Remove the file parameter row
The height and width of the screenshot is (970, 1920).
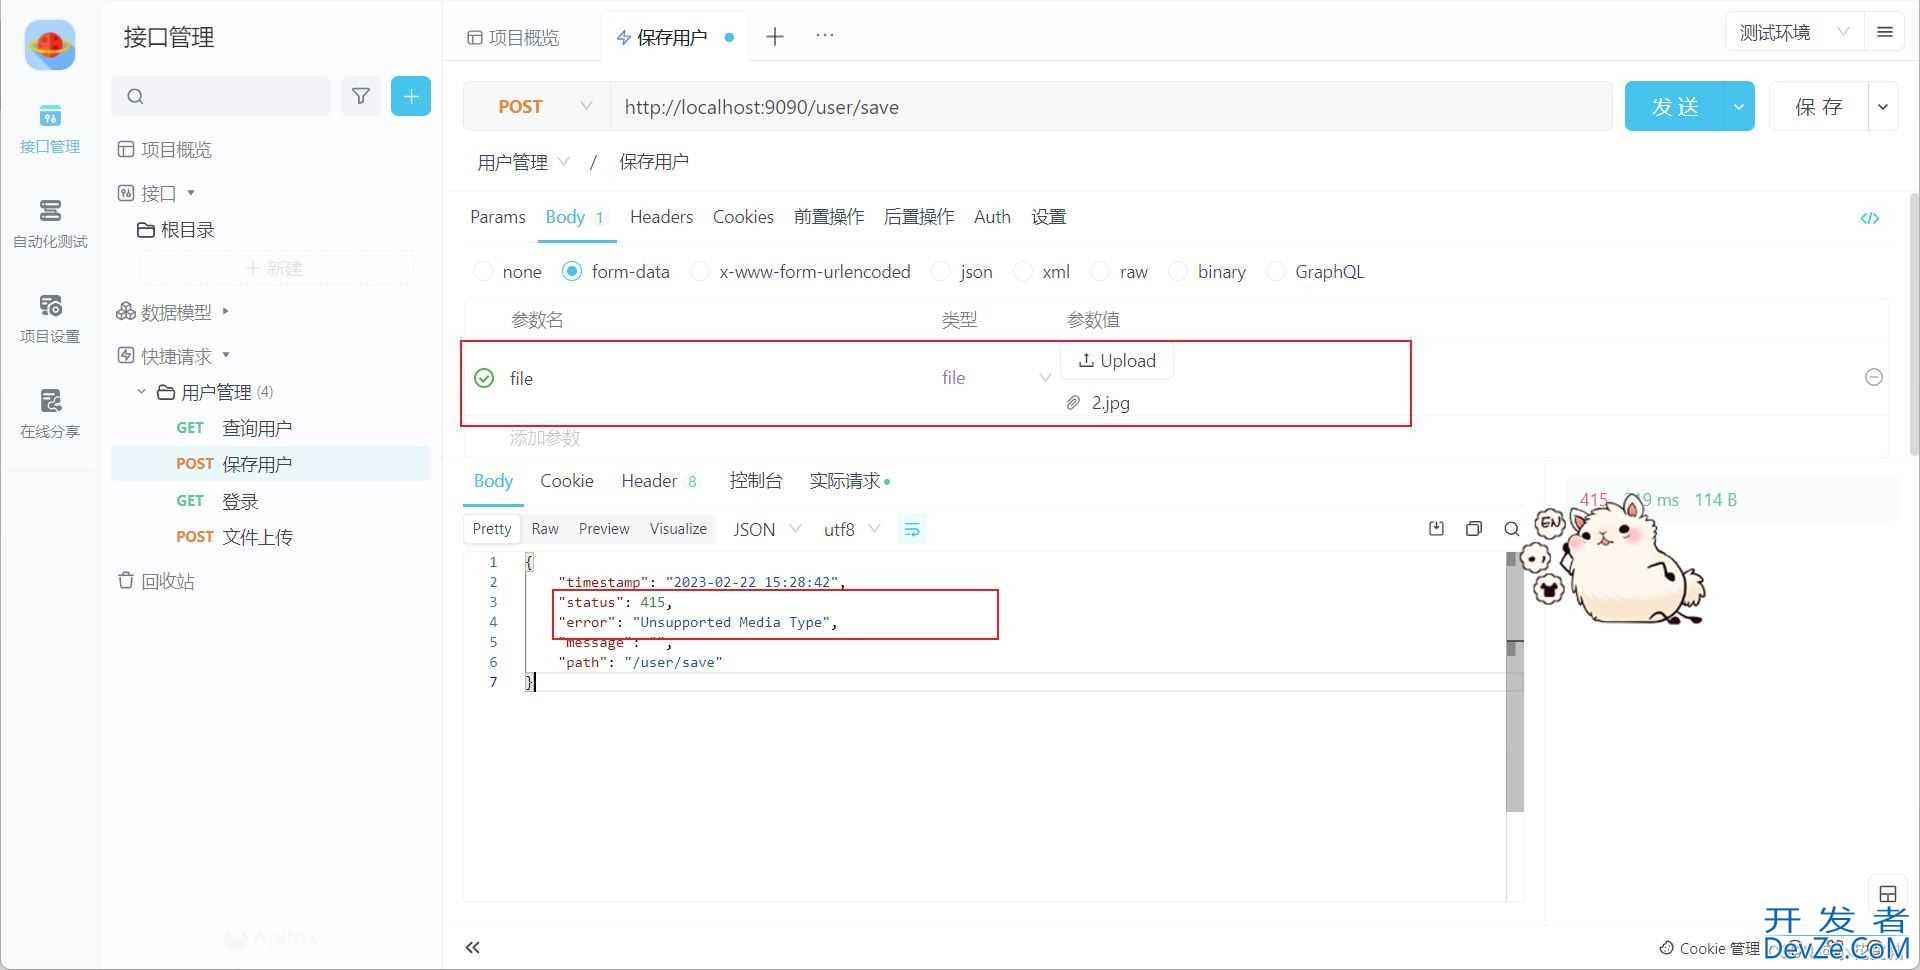pyautogui.click(x=1874, y=377)
